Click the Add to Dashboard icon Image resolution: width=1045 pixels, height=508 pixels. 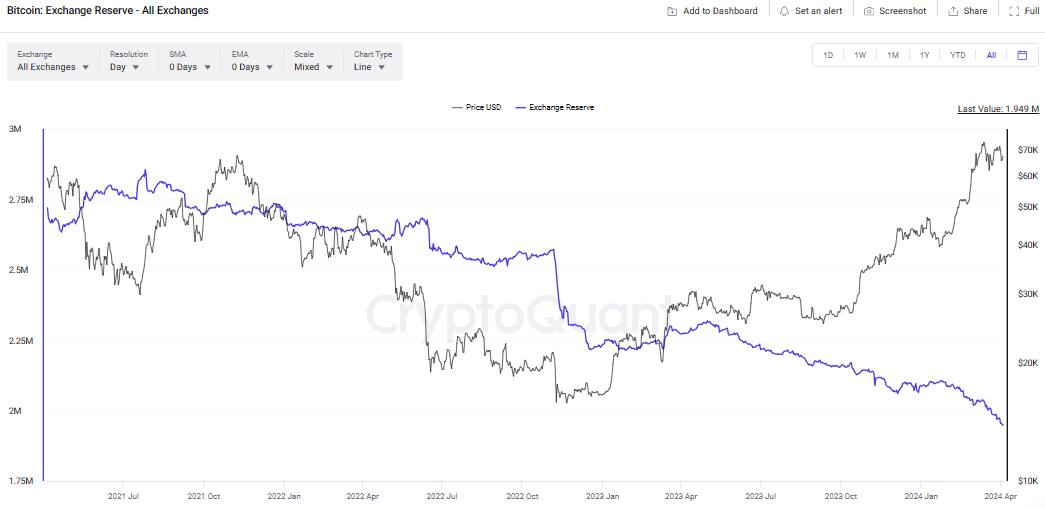coord(672,11)
